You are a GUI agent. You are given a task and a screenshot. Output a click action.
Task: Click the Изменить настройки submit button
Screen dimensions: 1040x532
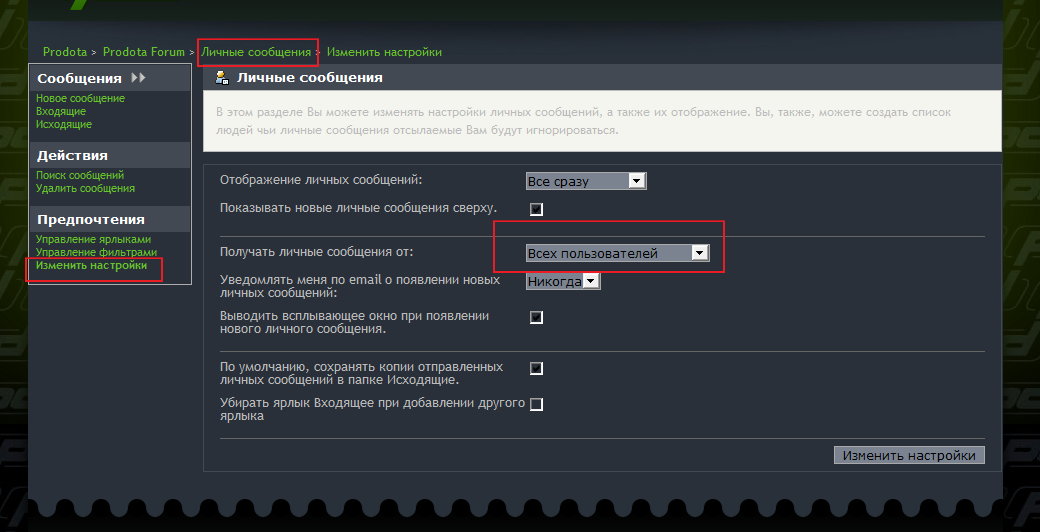click(x=909, y=456)
